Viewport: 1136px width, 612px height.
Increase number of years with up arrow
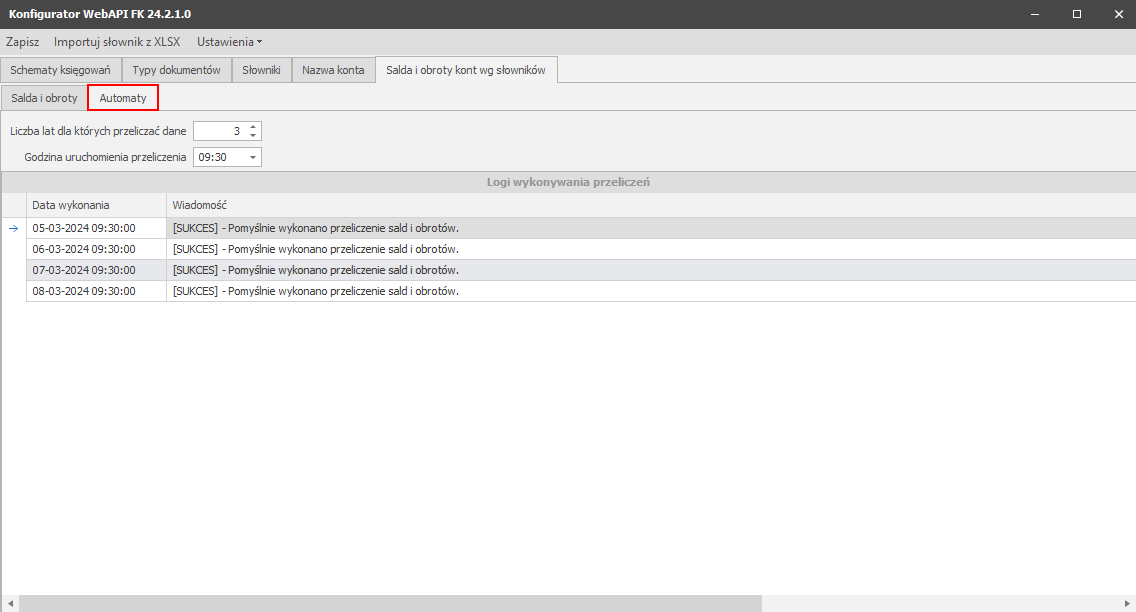(253, 127)
